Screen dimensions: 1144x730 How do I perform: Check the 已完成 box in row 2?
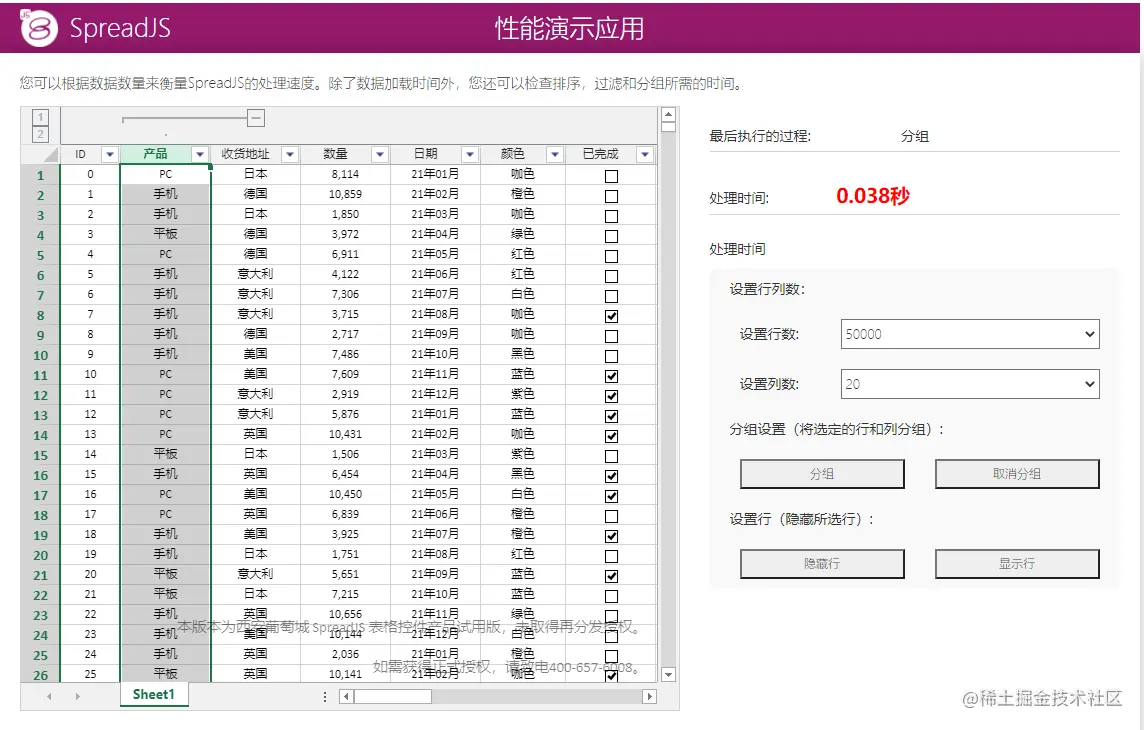pos(611,196)
